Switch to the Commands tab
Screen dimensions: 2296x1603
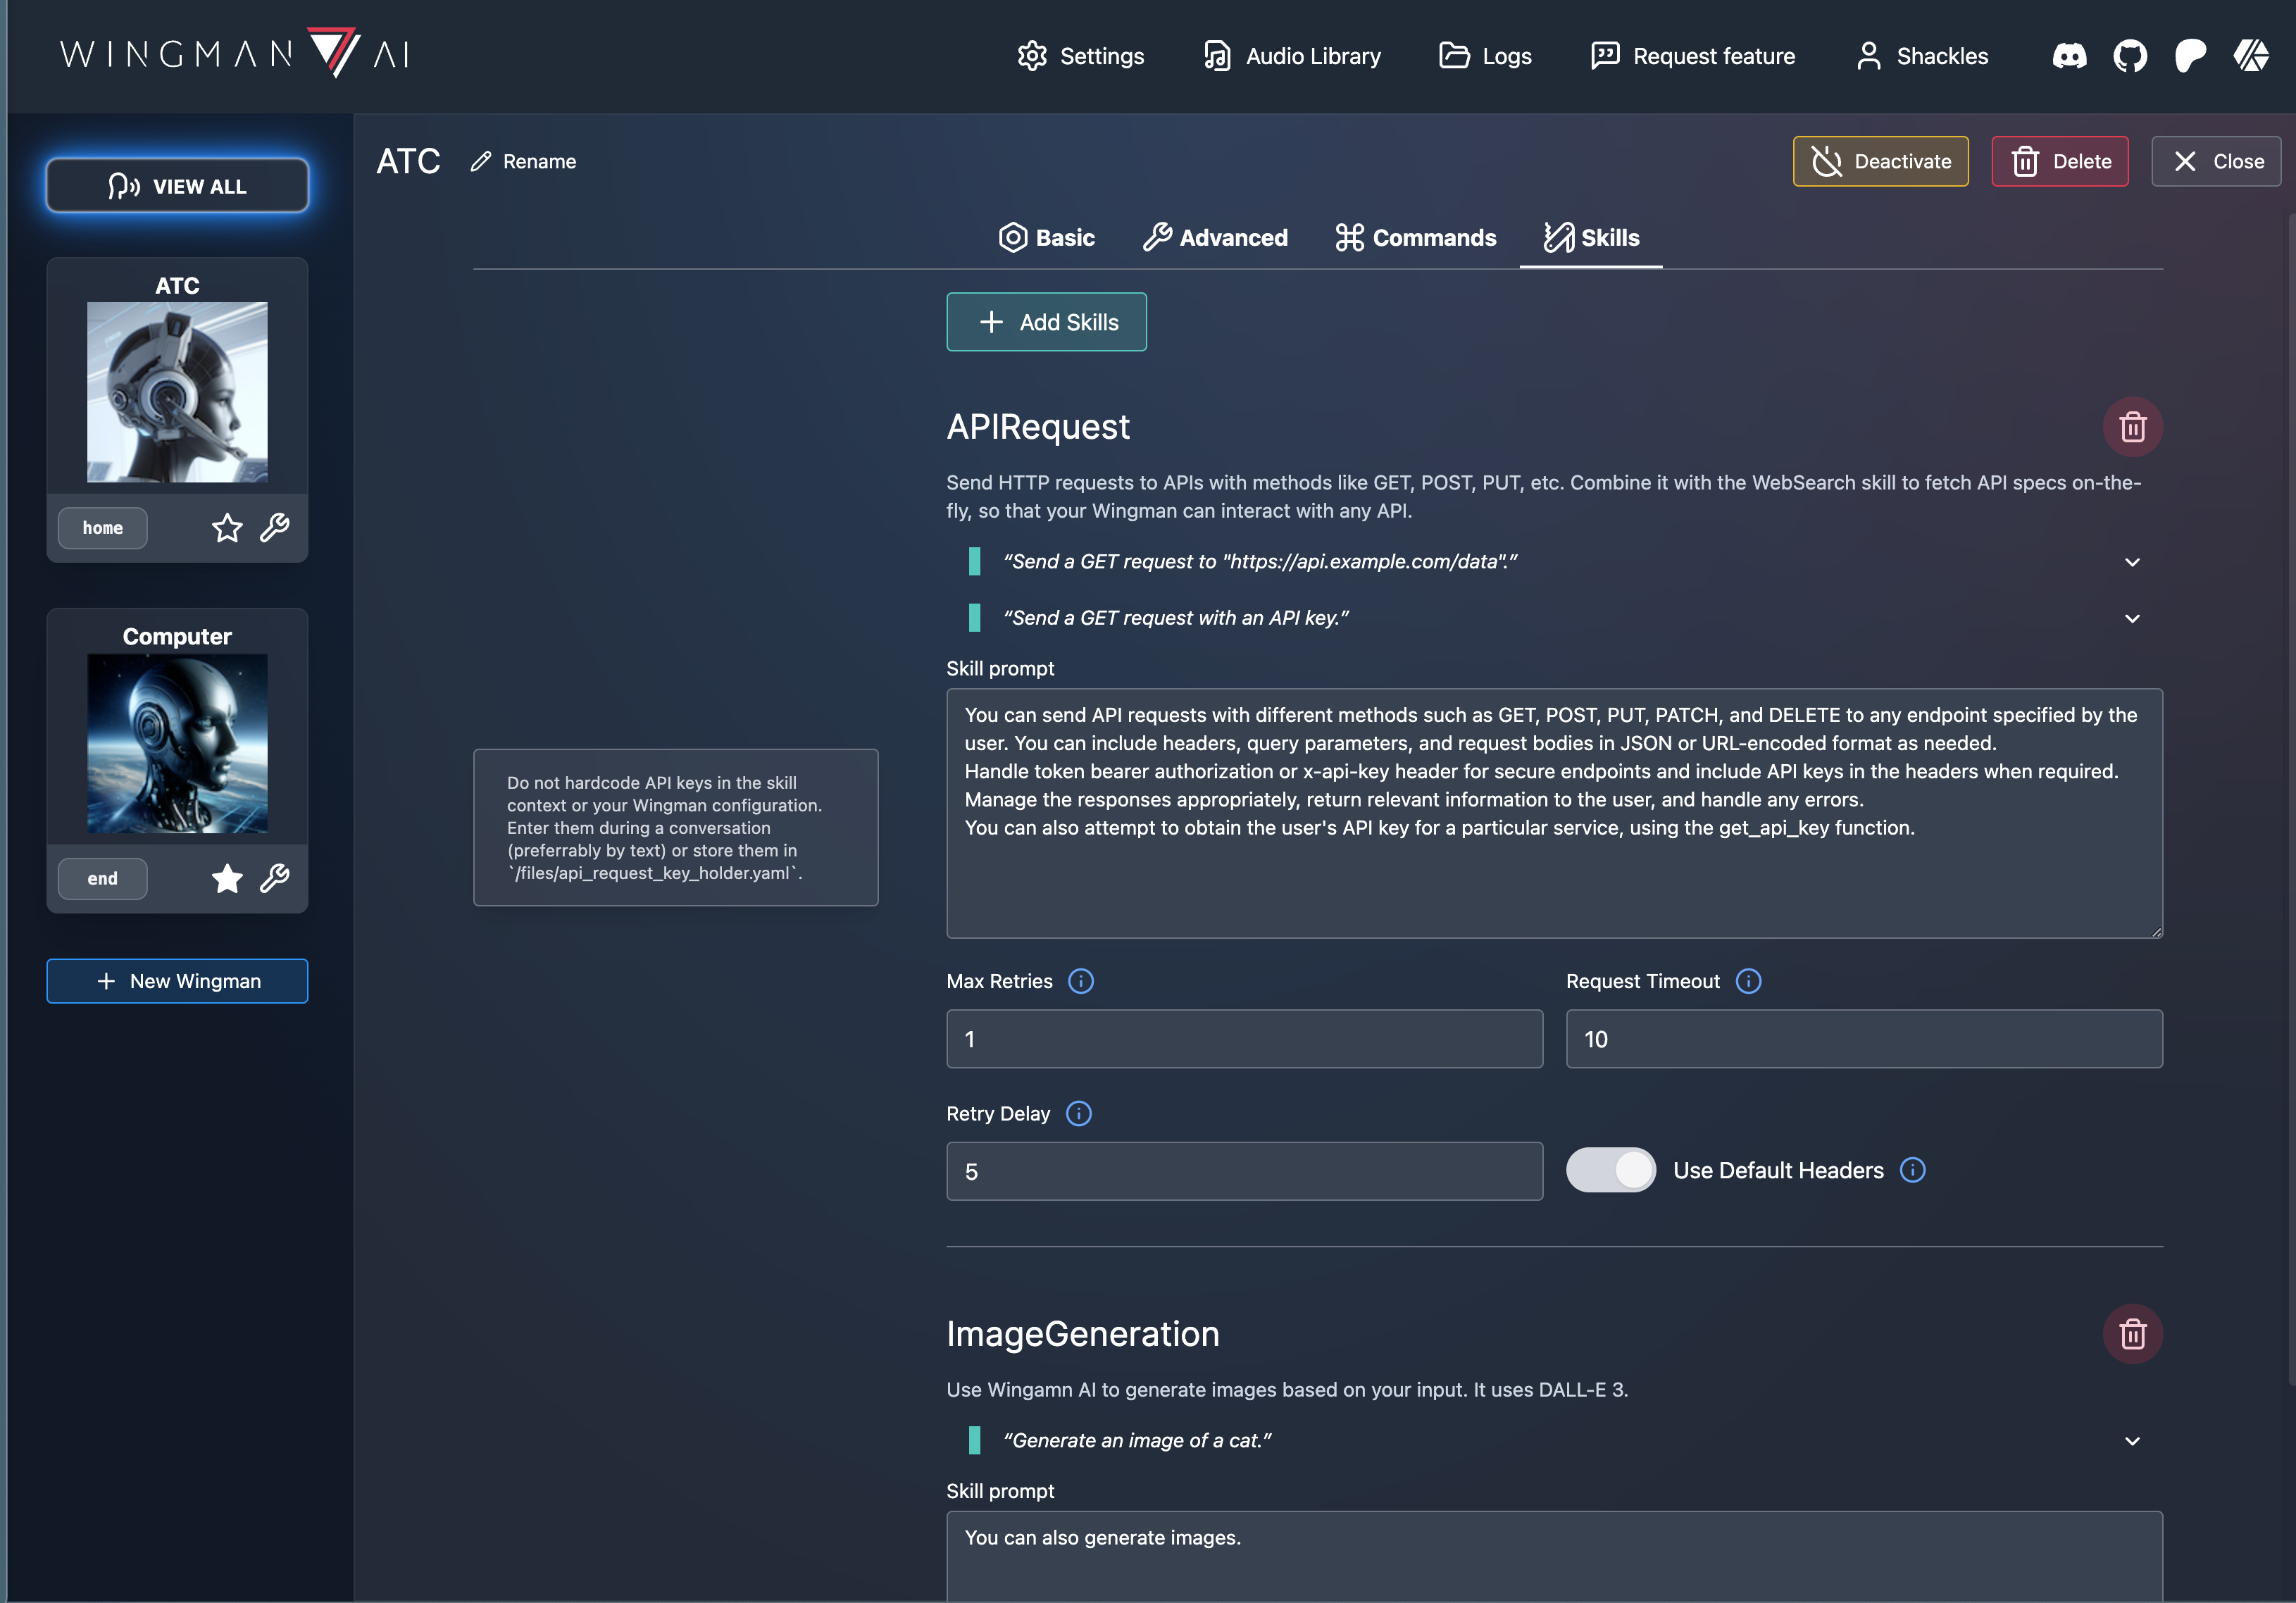1416,238
